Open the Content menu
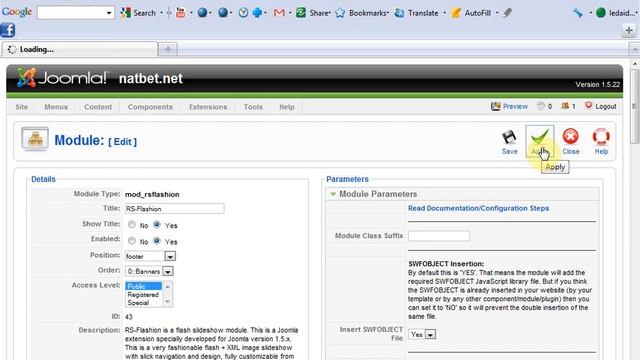Image resolution: width=640 pixels, height=360 pixels. click(98, 107)
